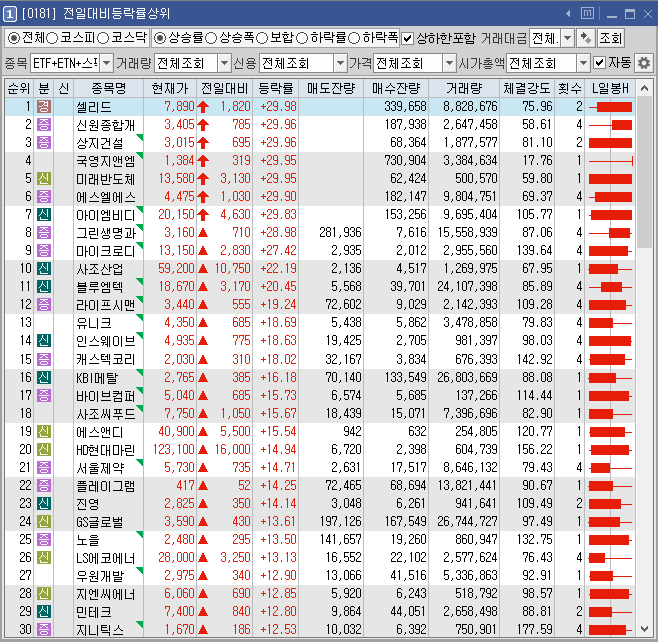
Task: Sort by the 종목명 column header
Action: pos(109,88)
